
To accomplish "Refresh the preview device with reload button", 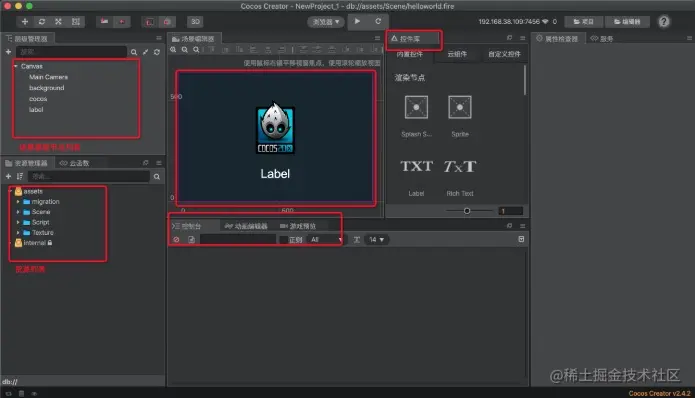I will 378,21.
